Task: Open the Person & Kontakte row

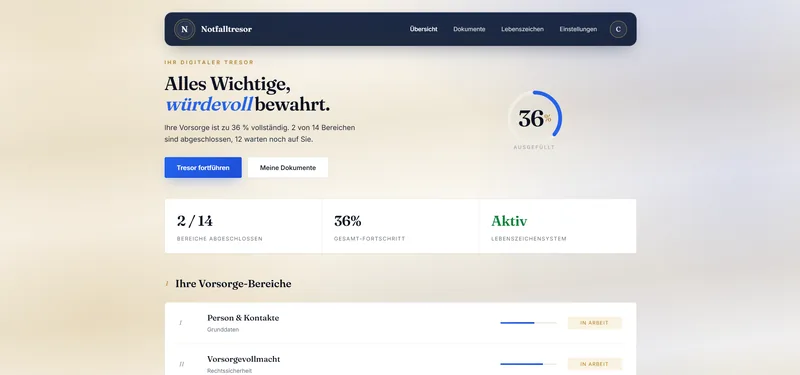Action: click(400, 323)
